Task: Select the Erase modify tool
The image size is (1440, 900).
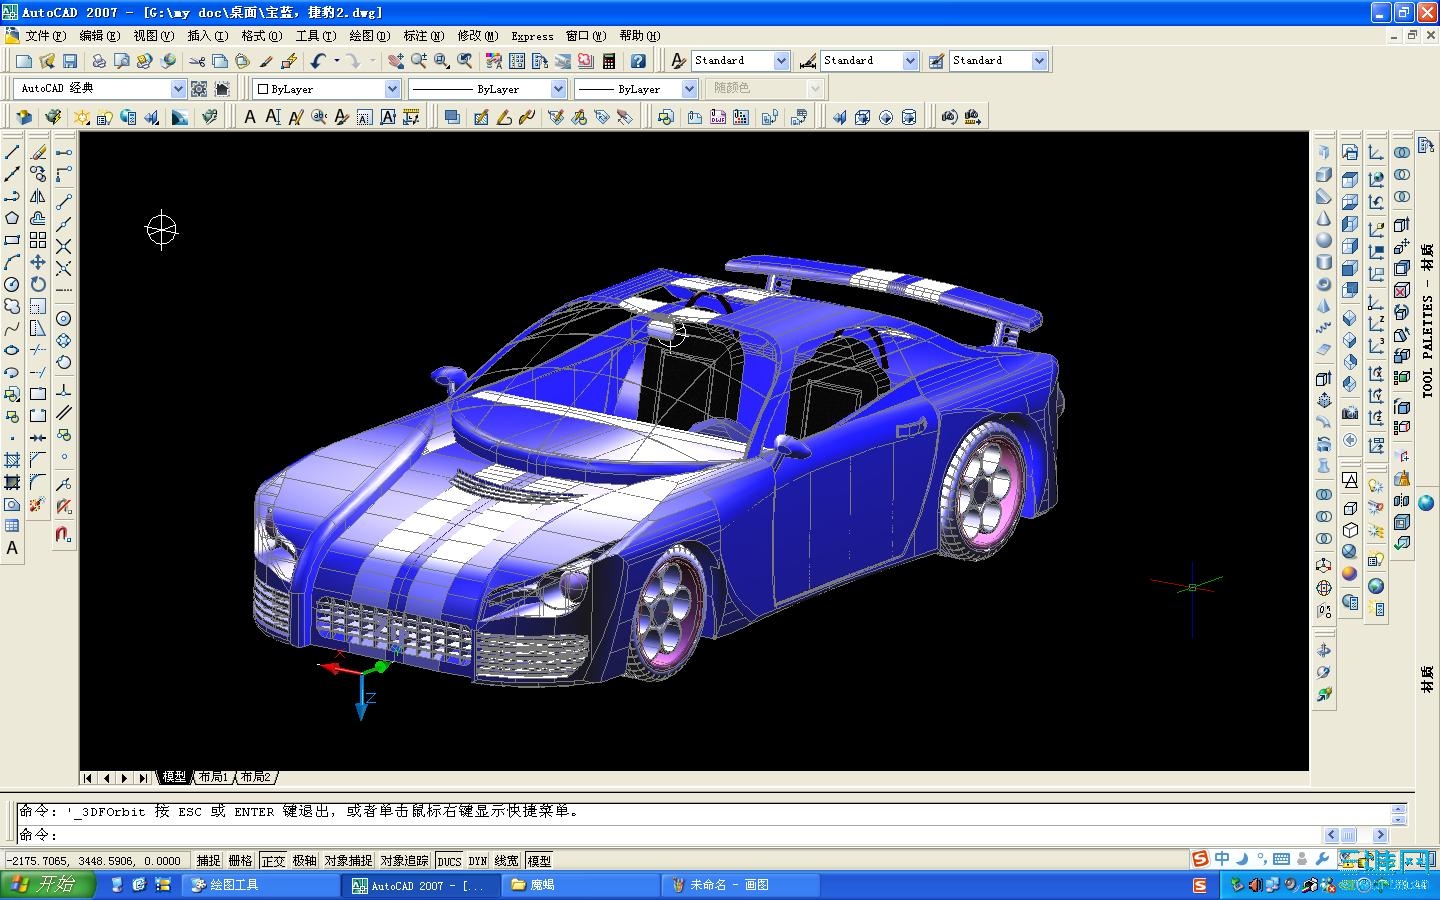Action: [38, 153]
